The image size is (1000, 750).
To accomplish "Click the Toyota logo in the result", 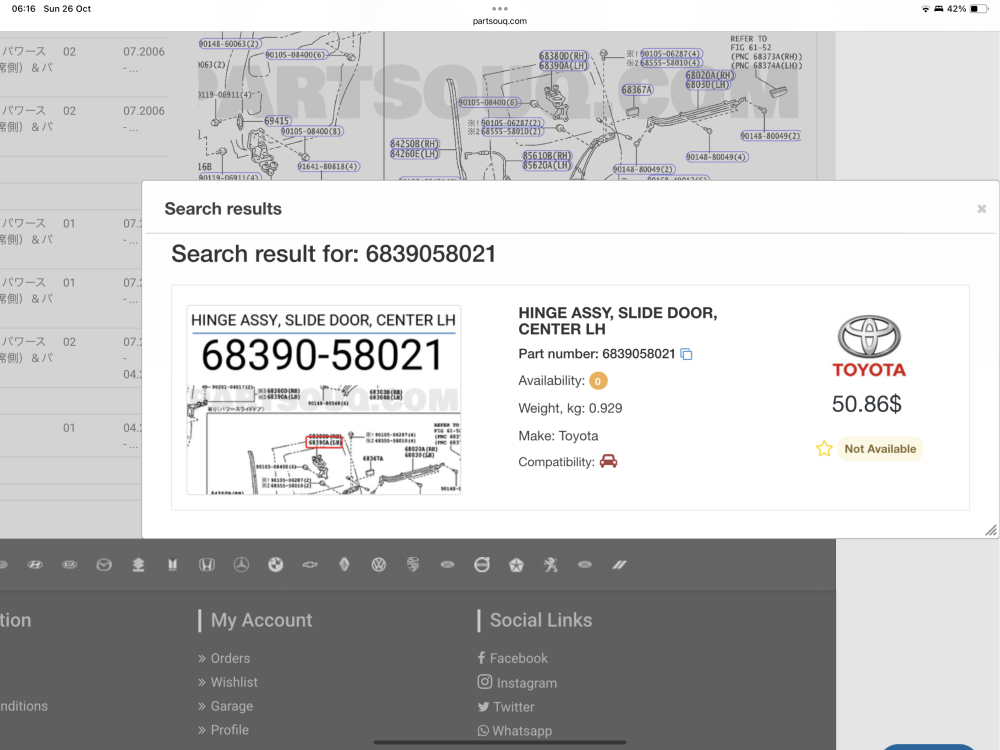I will coord(869,346).
